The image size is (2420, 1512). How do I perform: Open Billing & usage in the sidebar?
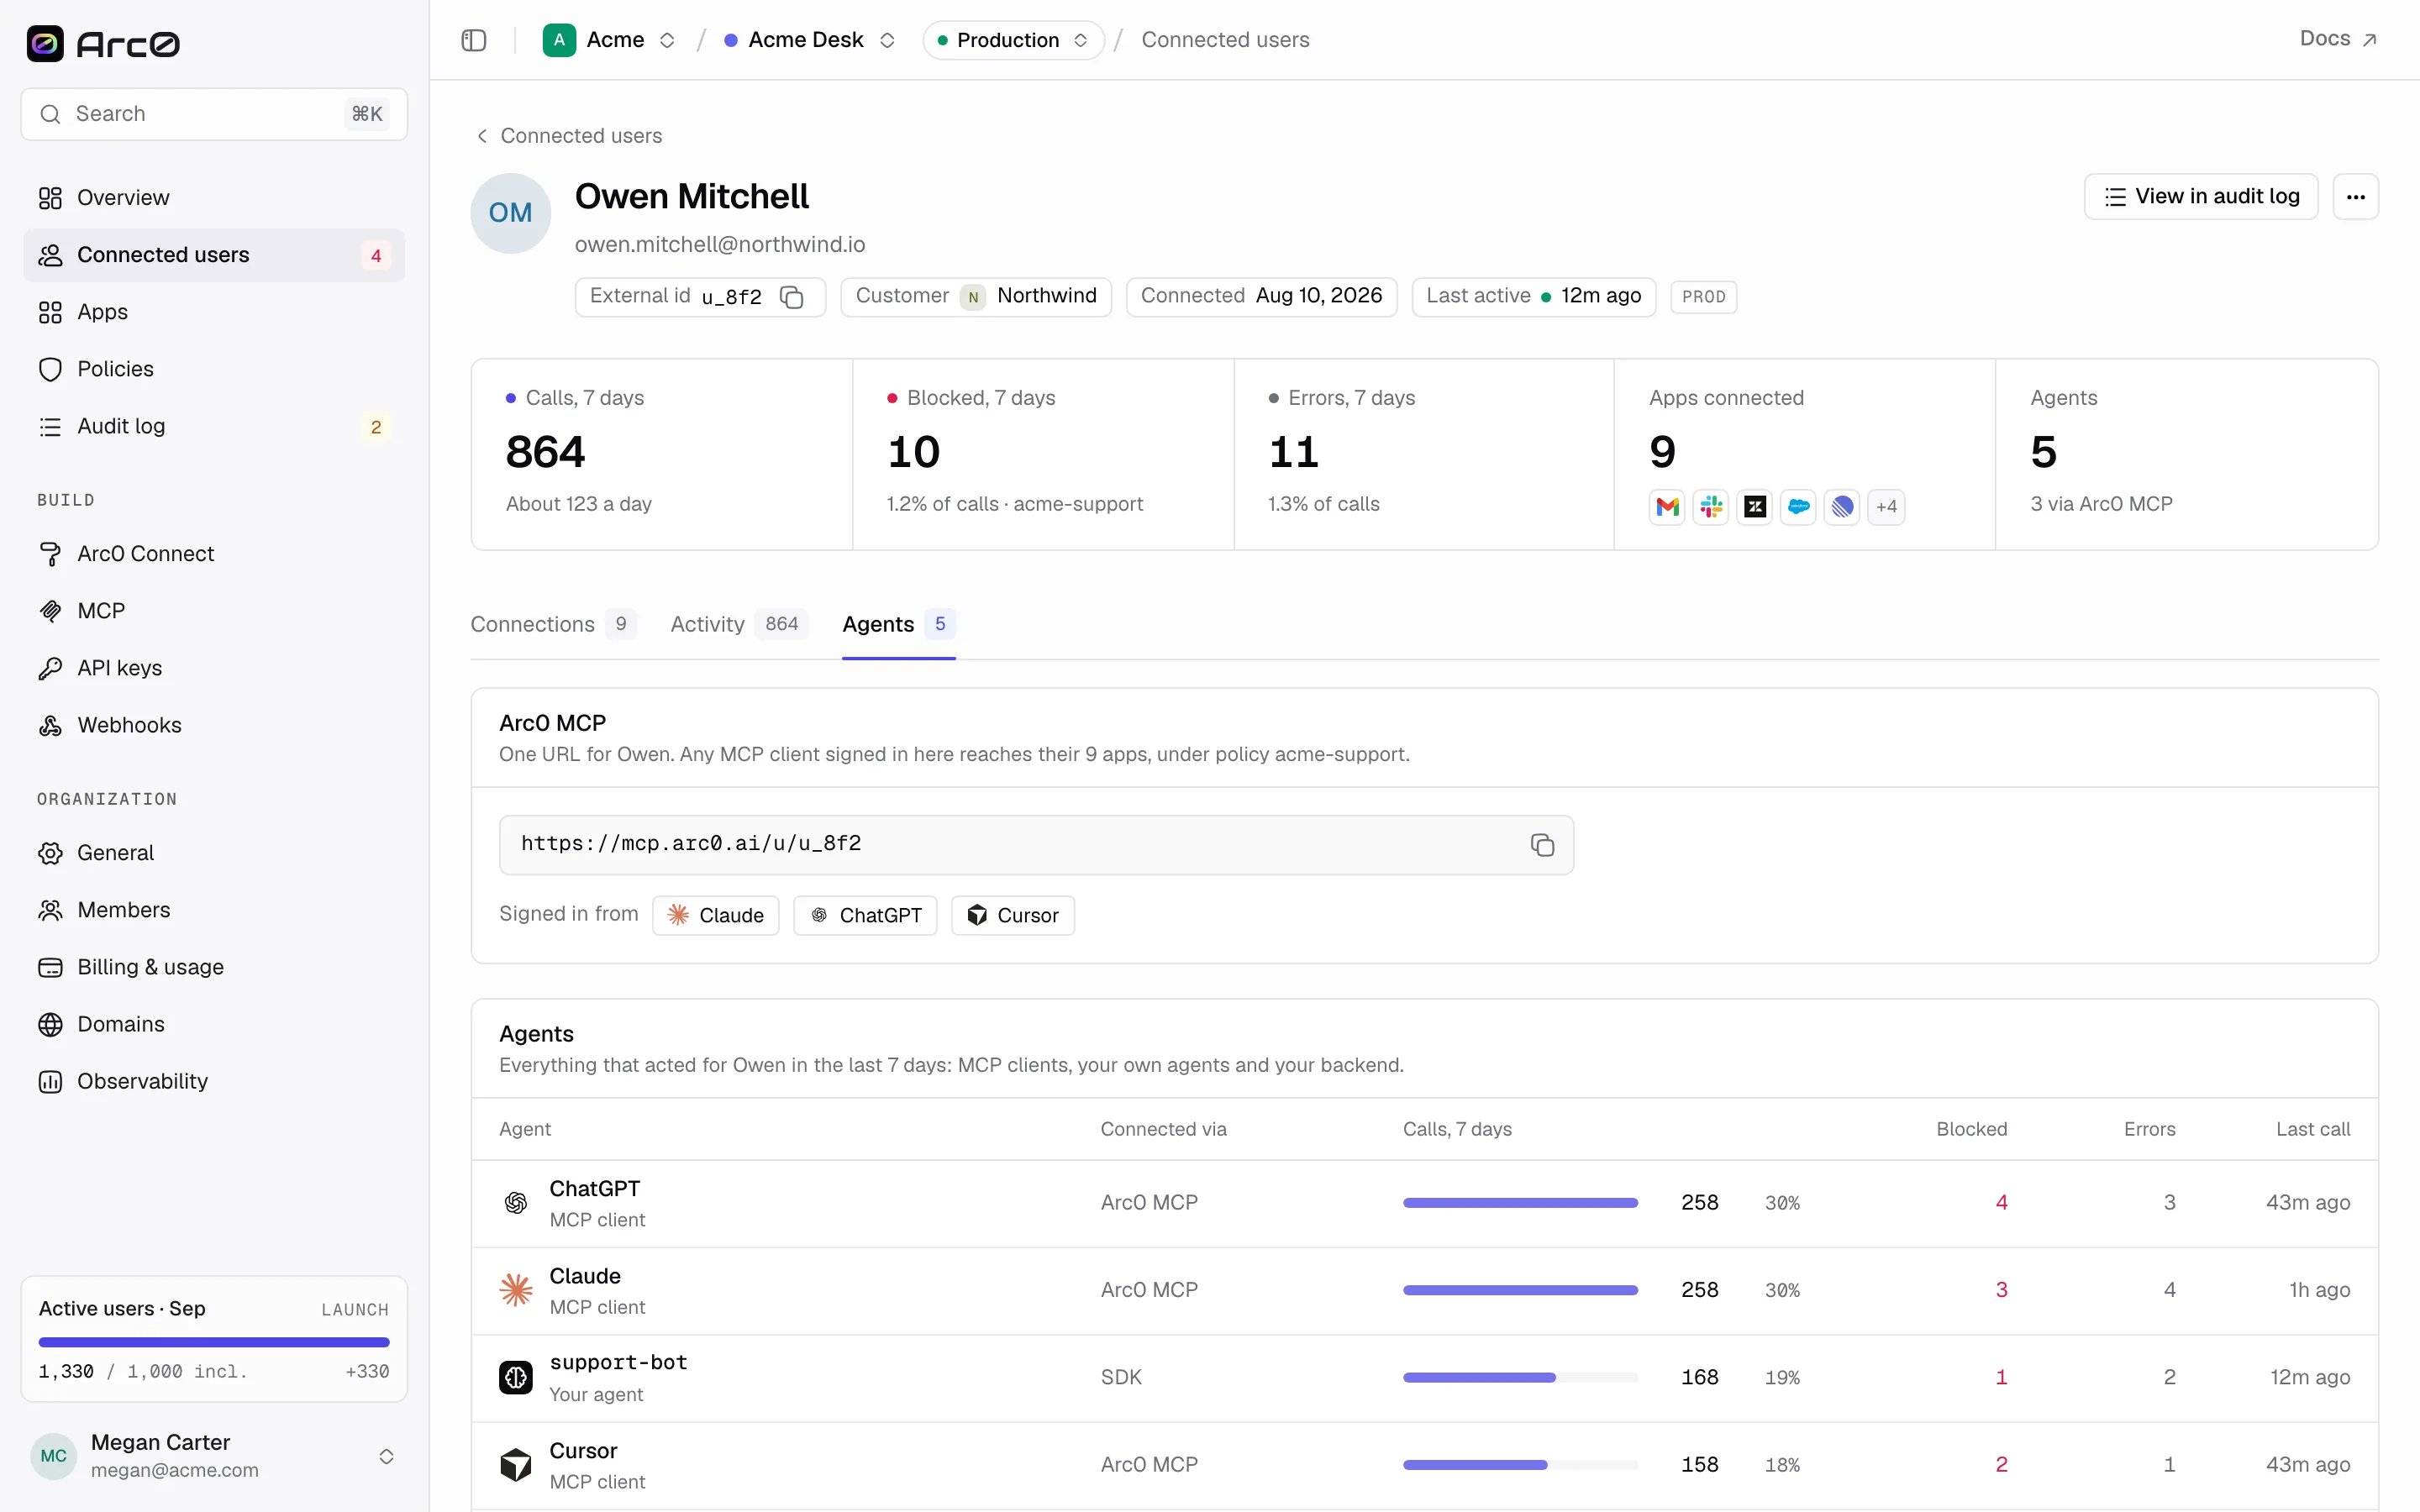(214, 967)
